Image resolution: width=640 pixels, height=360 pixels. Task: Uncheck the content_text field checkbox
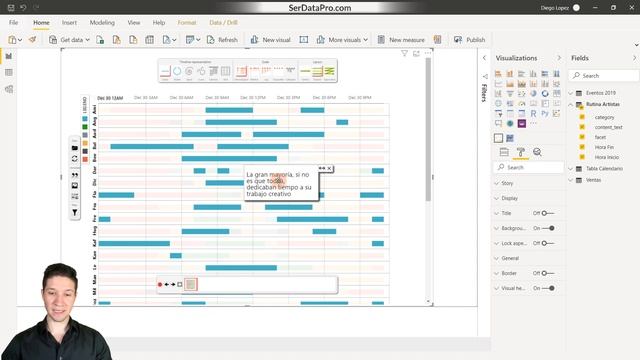point(582,127)
